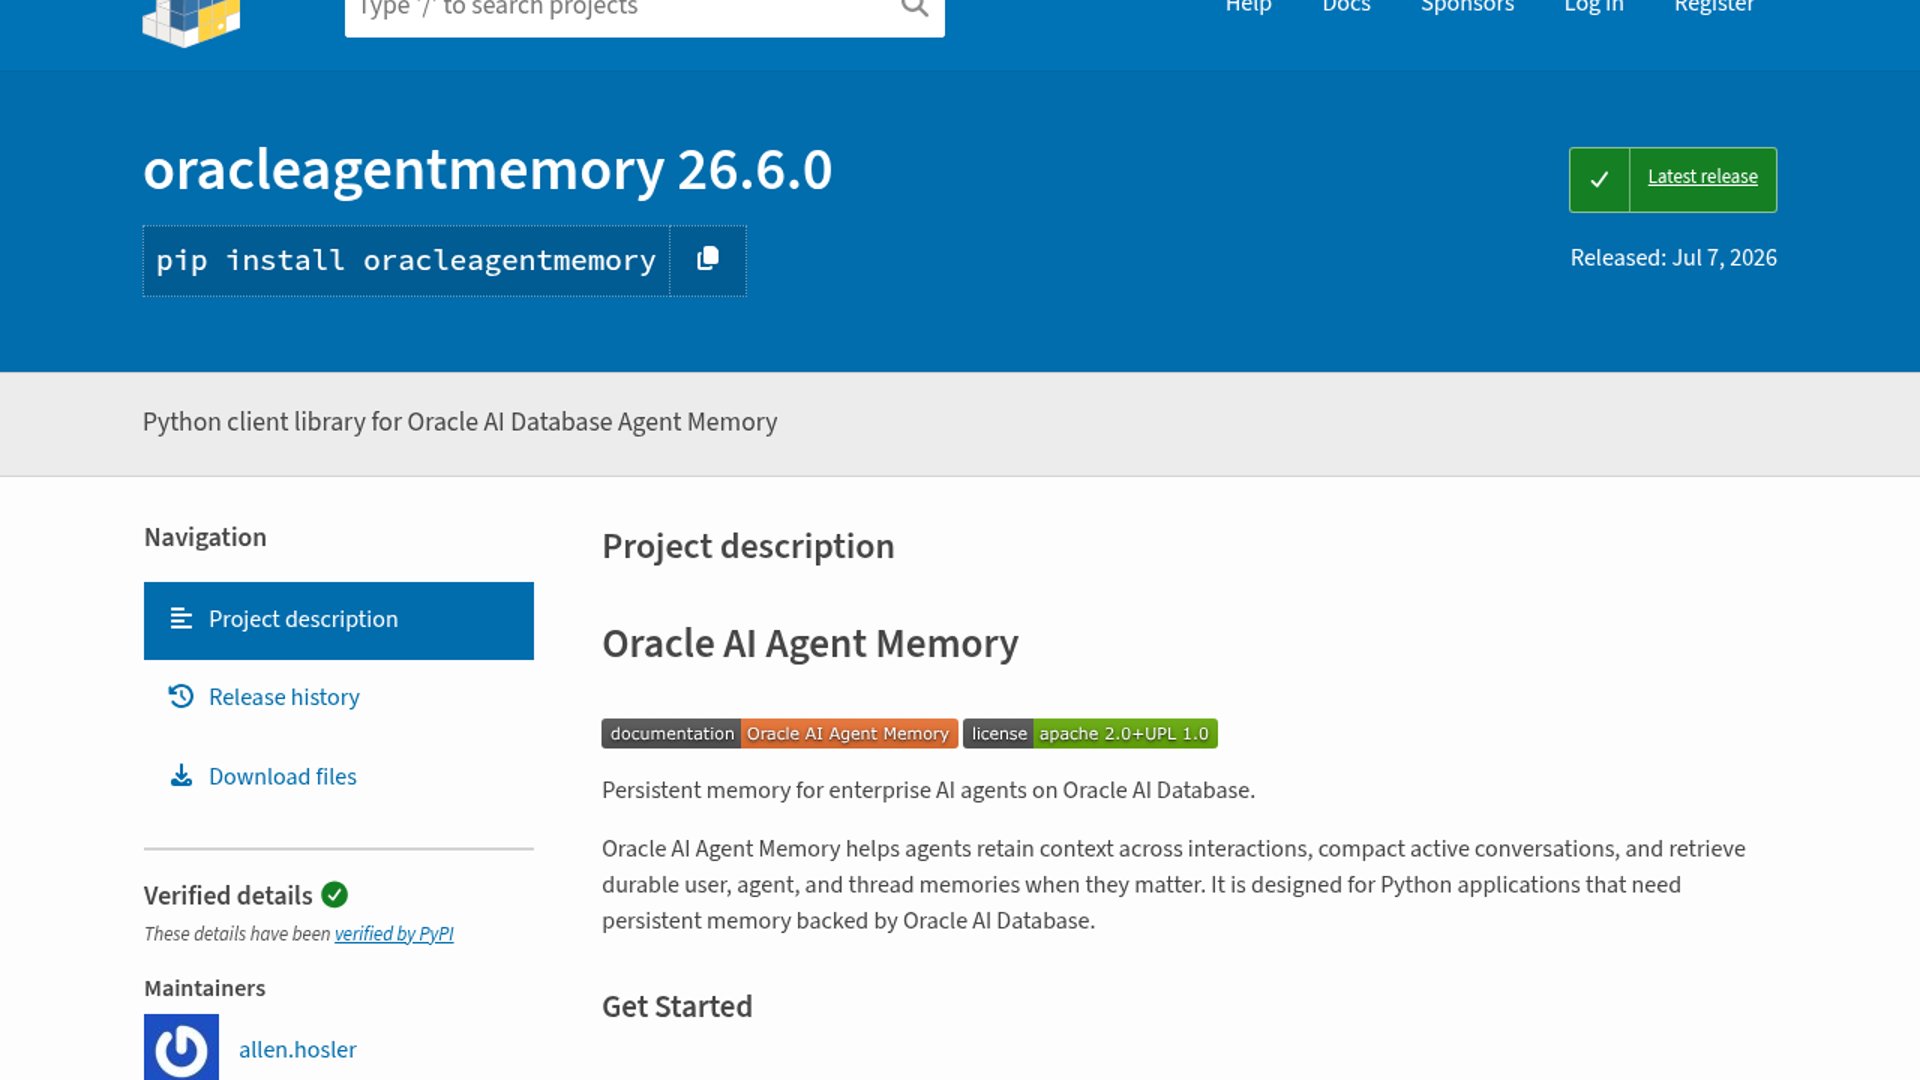Open the Register link

(1714, 7)
